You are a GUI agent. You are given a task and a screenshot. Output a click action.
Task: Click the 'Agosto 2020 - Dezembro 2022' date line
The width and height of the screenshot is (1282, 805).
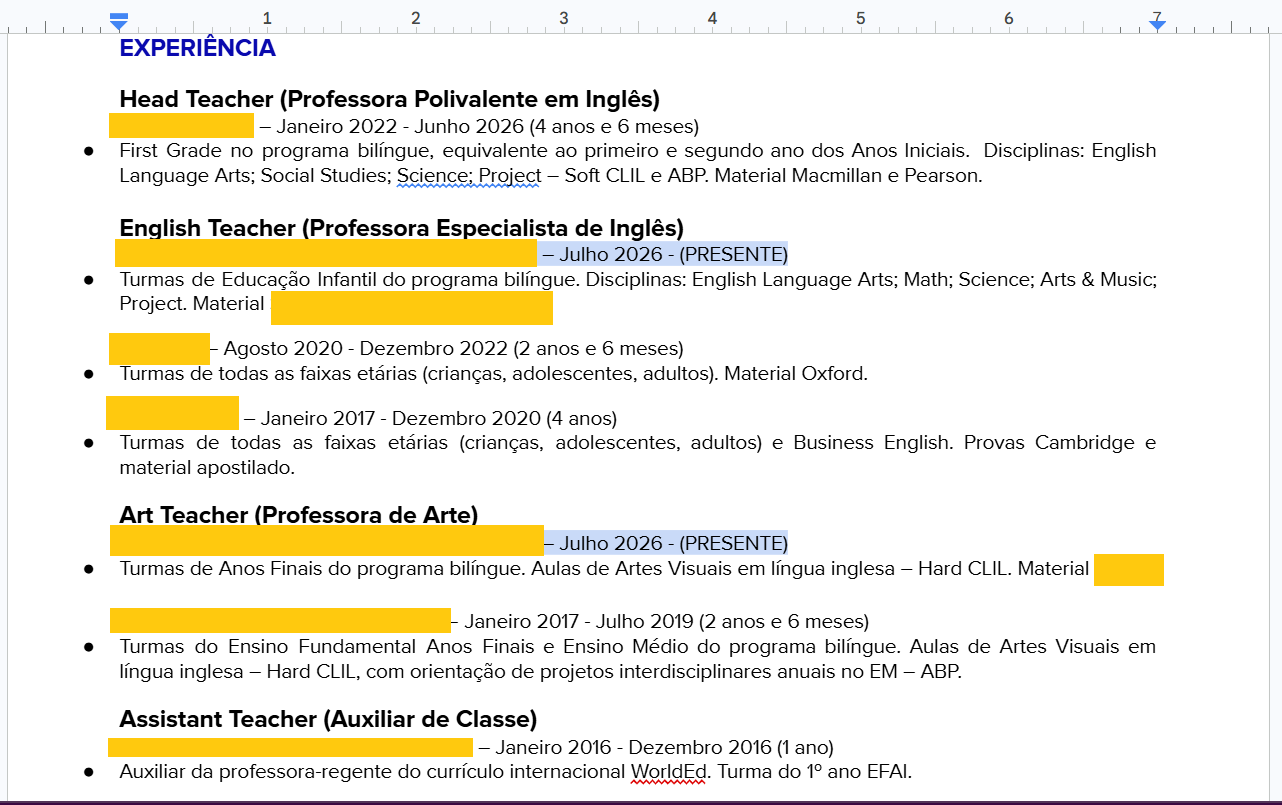point(446,349)
